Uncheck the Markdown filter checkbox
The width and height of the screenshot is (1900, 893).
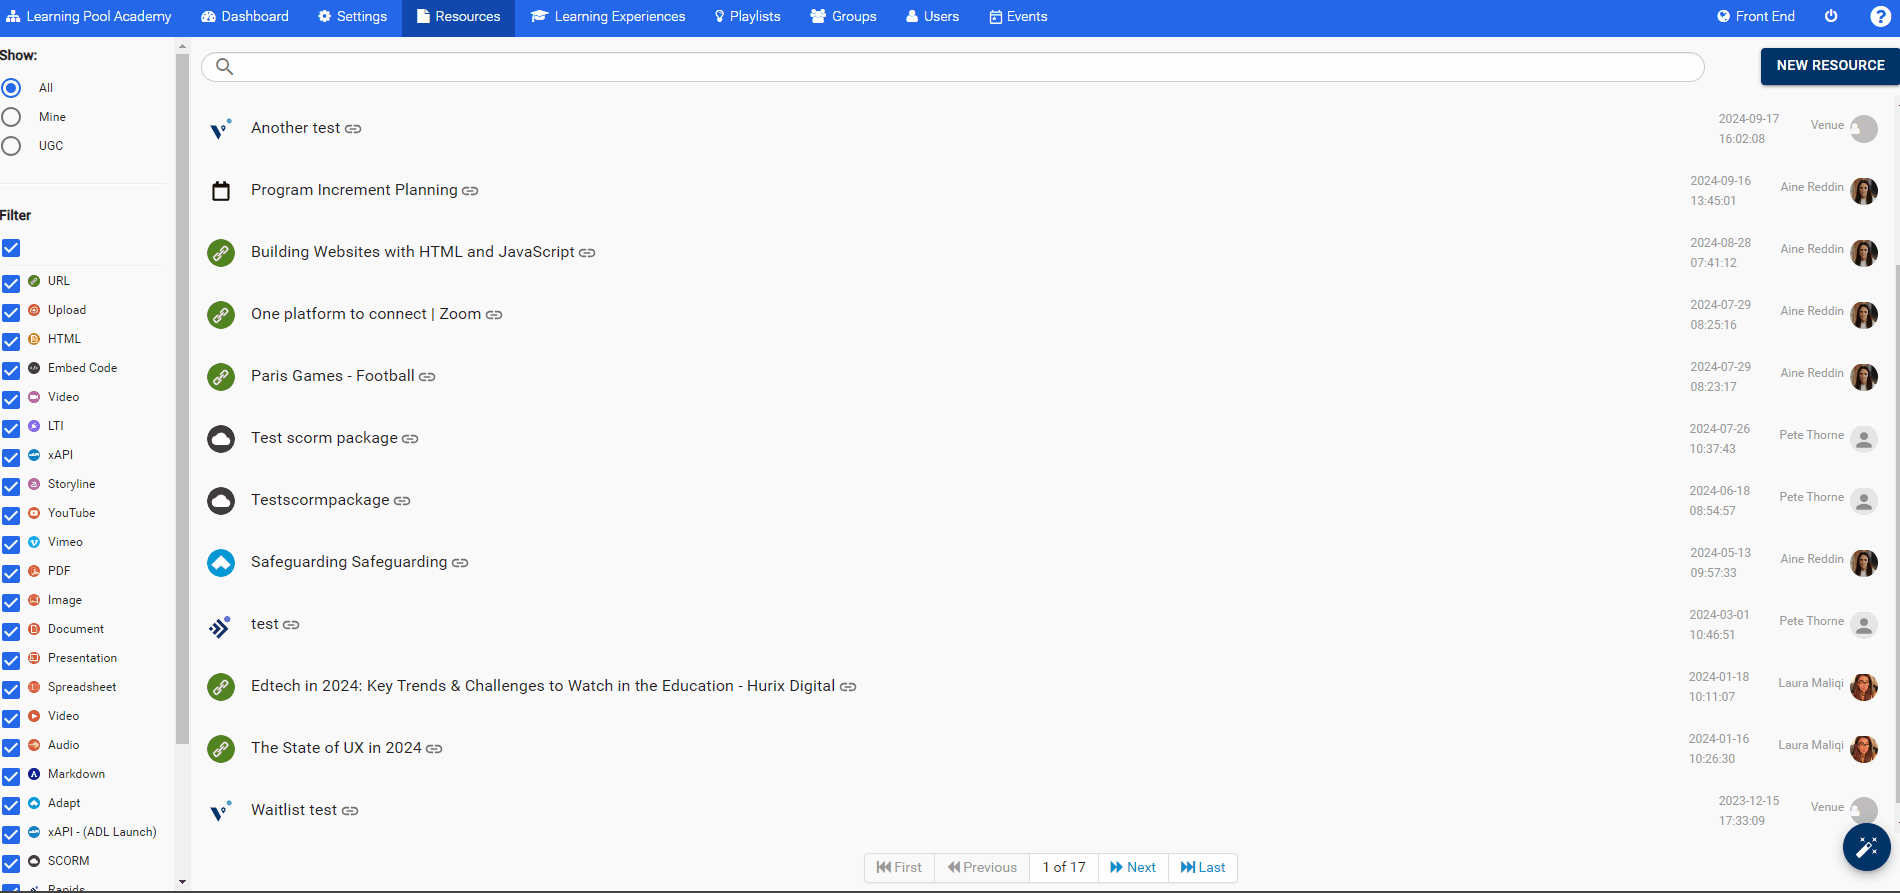click(11, 776)
